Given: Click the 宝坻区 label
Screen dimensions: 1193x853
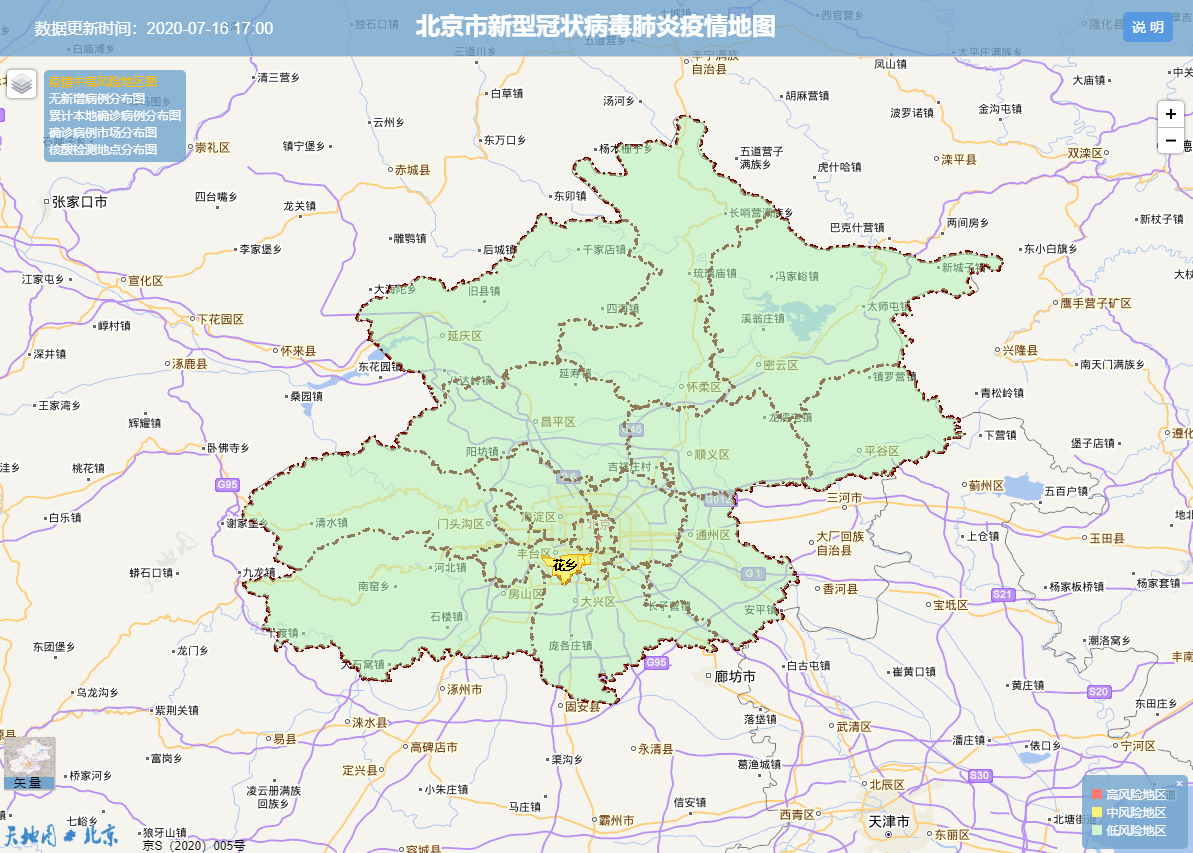Looking at the screenshot, I should pyautogui.click(x=950, y=605).
